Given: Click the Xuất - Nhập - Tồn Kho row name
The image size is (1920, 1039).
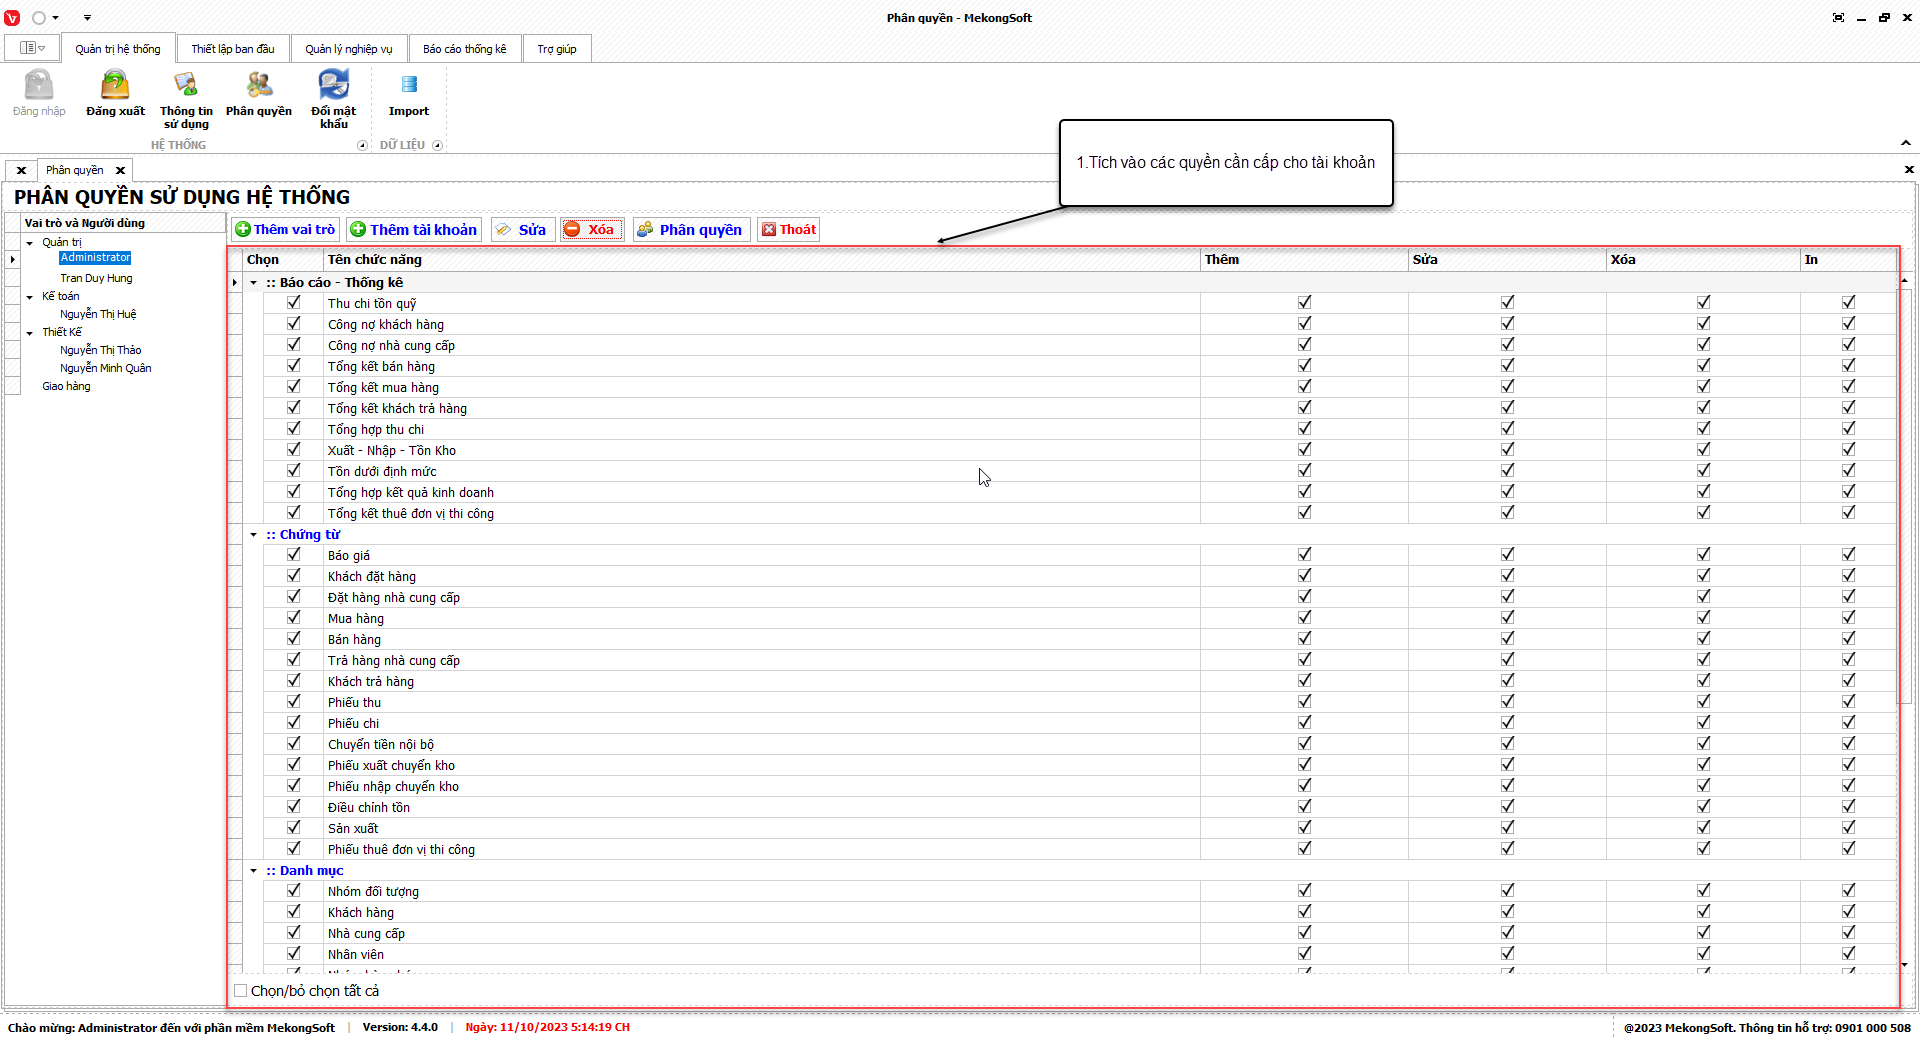Looking at the screenshot, I should point(392,451).
